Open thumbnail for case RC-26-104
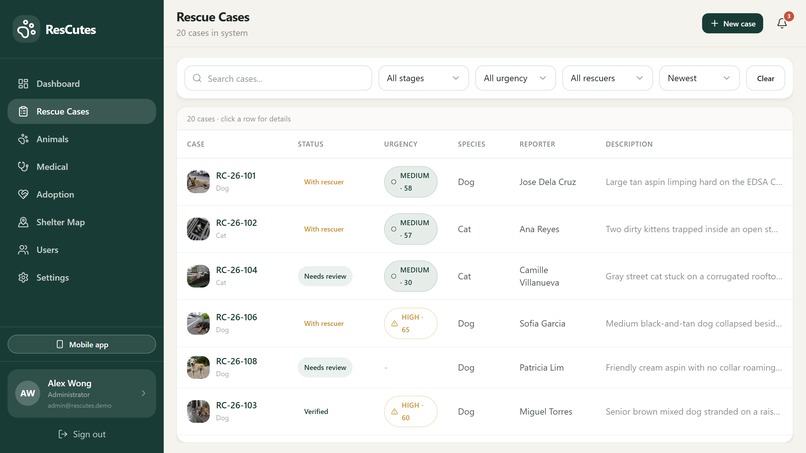Image resolution: width=806 pixels, height=453 pixels. [198, 276]
